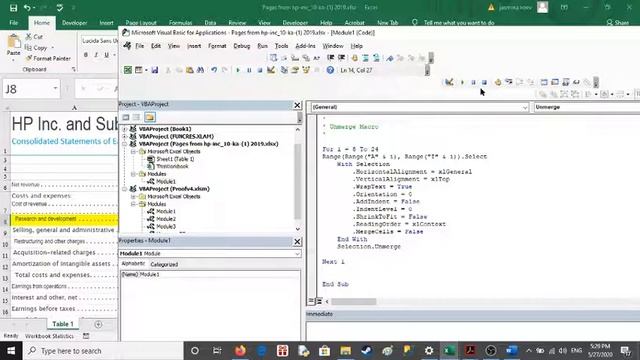The height and width of the screenshot is (360, 640).
Task: Collapse Modules folder under Pages from hp-inc project
Action: point(133,174)
